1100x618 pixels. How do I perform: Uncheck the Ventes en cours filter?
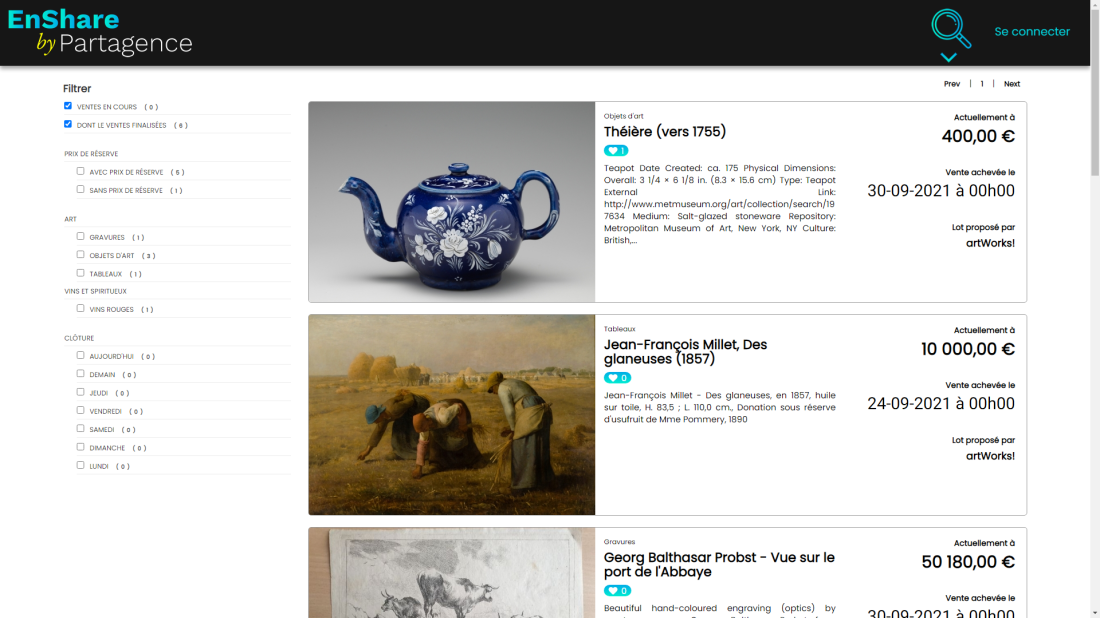point(68,106)
